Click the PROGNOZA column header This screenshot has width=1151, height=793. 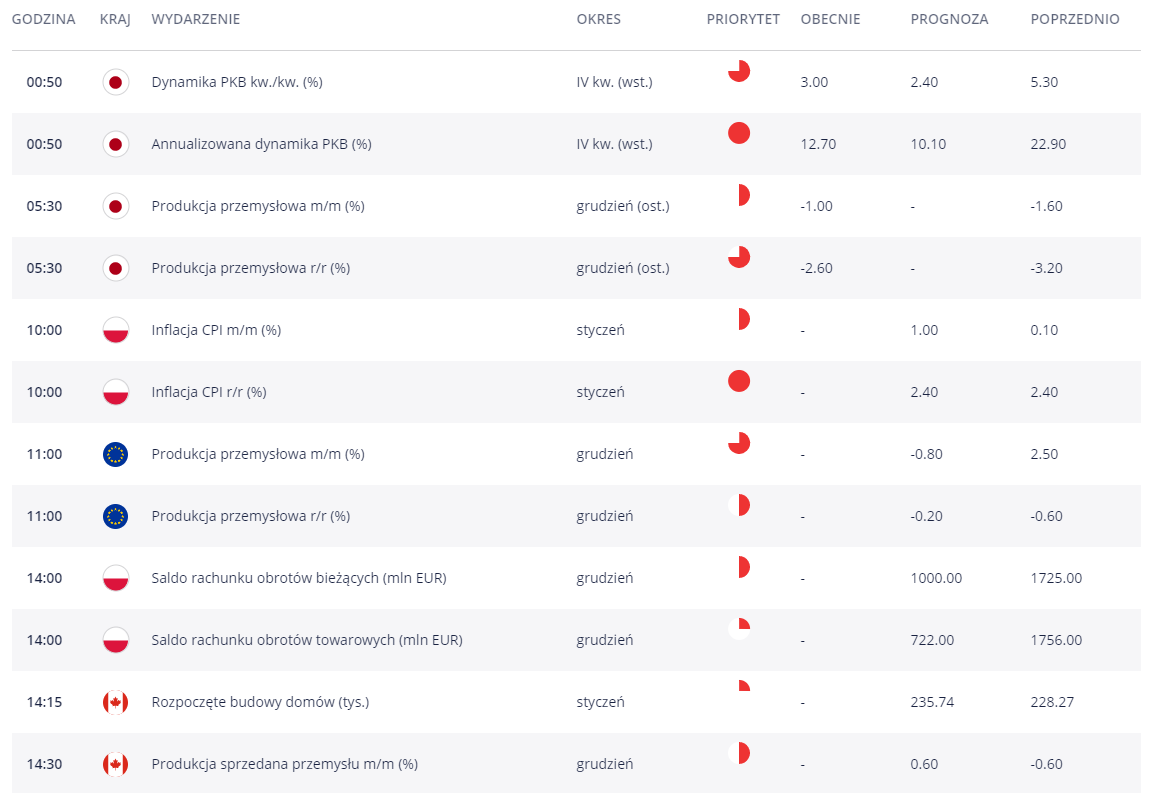(949, 20)
